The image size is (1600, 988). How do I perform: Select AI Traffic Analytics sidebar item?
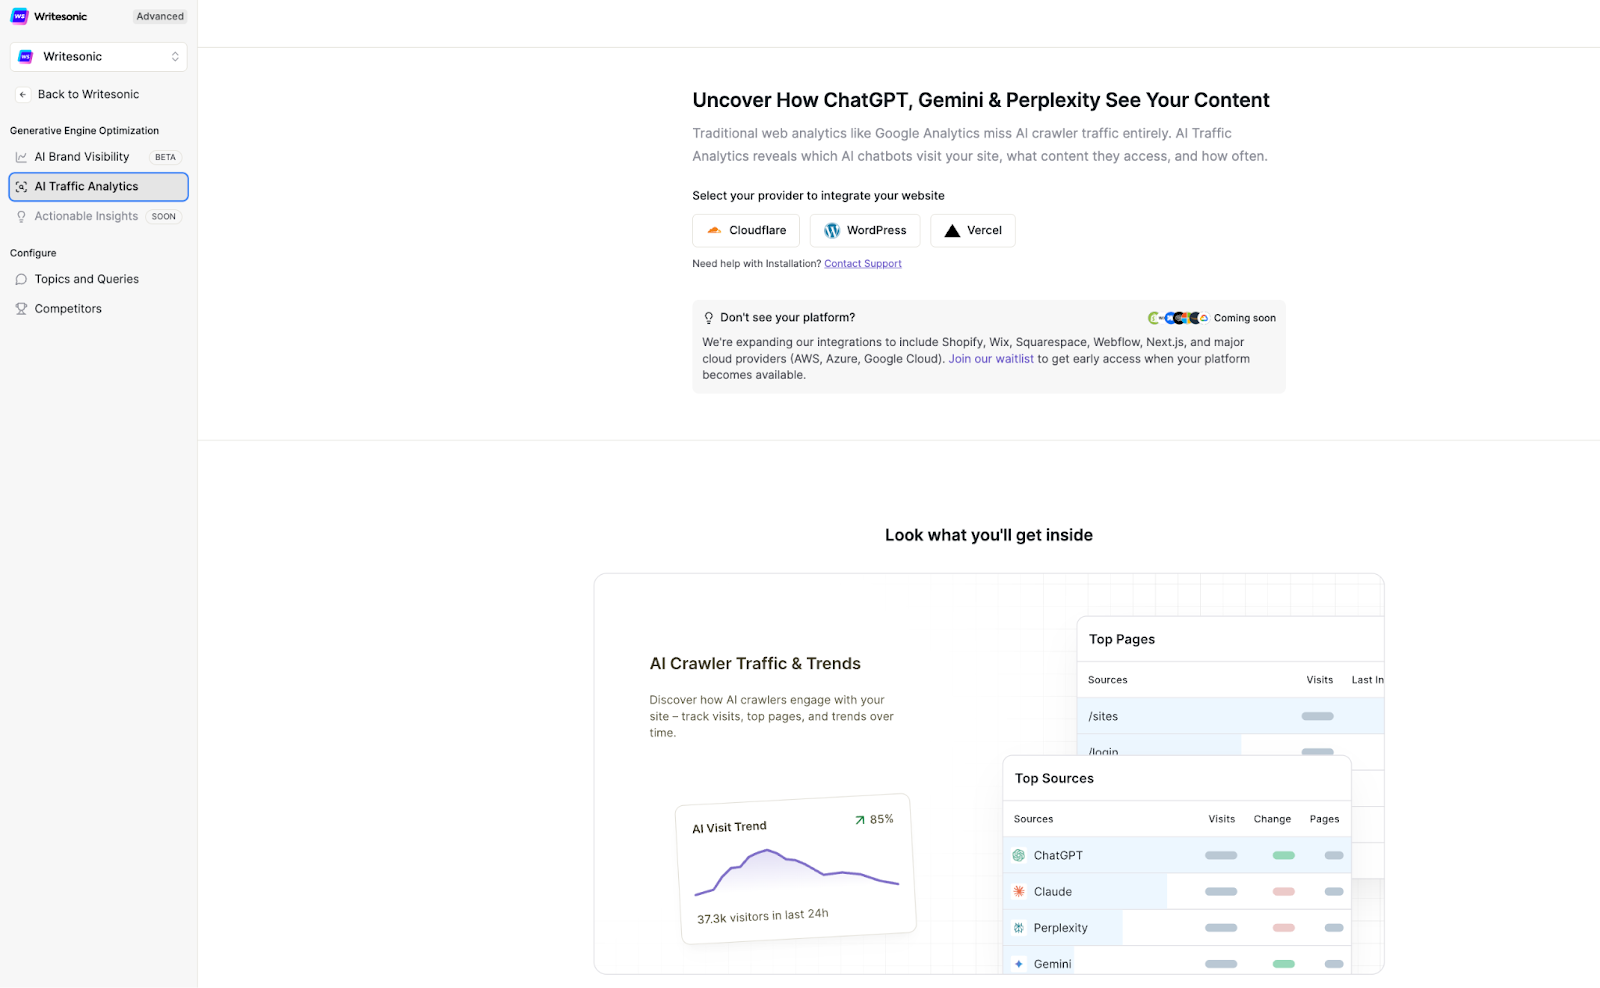click(99, 187)
